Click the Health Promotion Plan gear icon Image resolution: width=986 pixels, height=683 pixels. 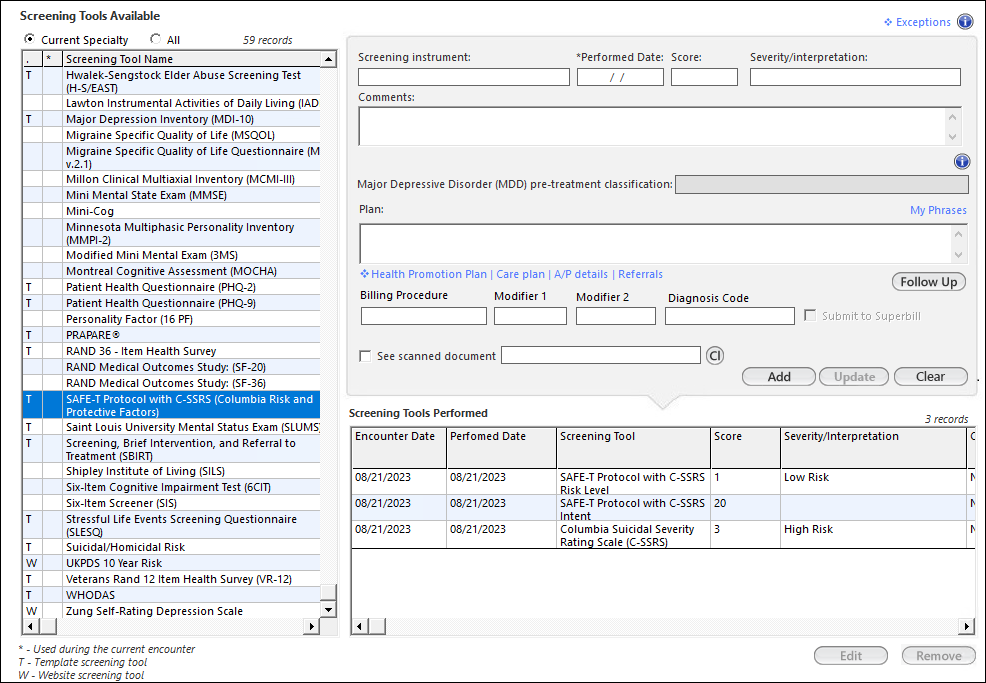tap(365, 275)
